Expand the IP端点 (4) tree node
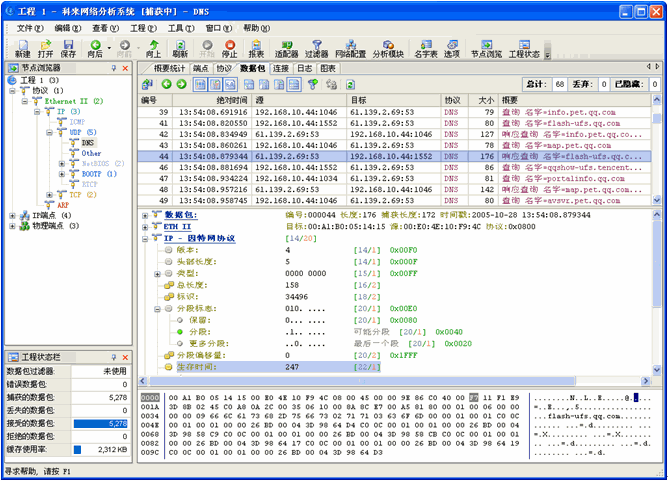The height and width of the screenshot is (481, 668). pyautogui.click(x=12, y=214)
